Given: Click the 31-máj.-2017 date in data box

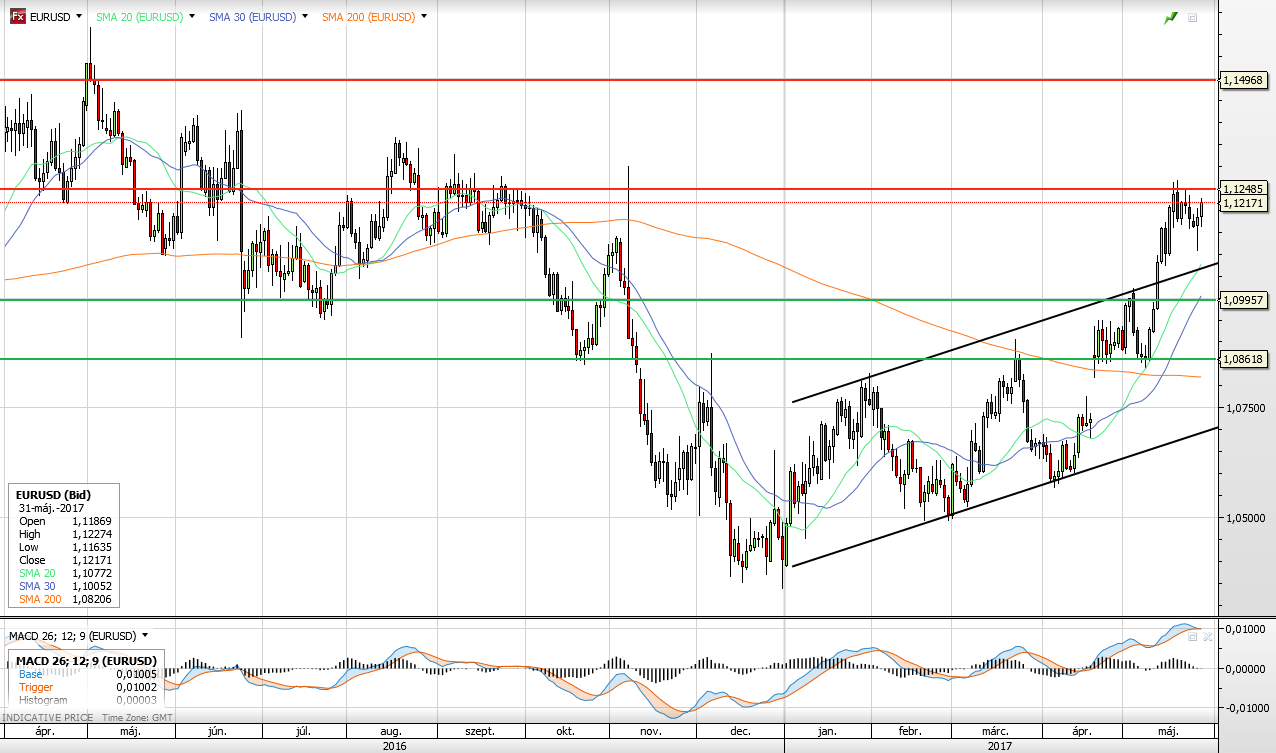Looking at the screenshot, I should click(x=51, y=508).
